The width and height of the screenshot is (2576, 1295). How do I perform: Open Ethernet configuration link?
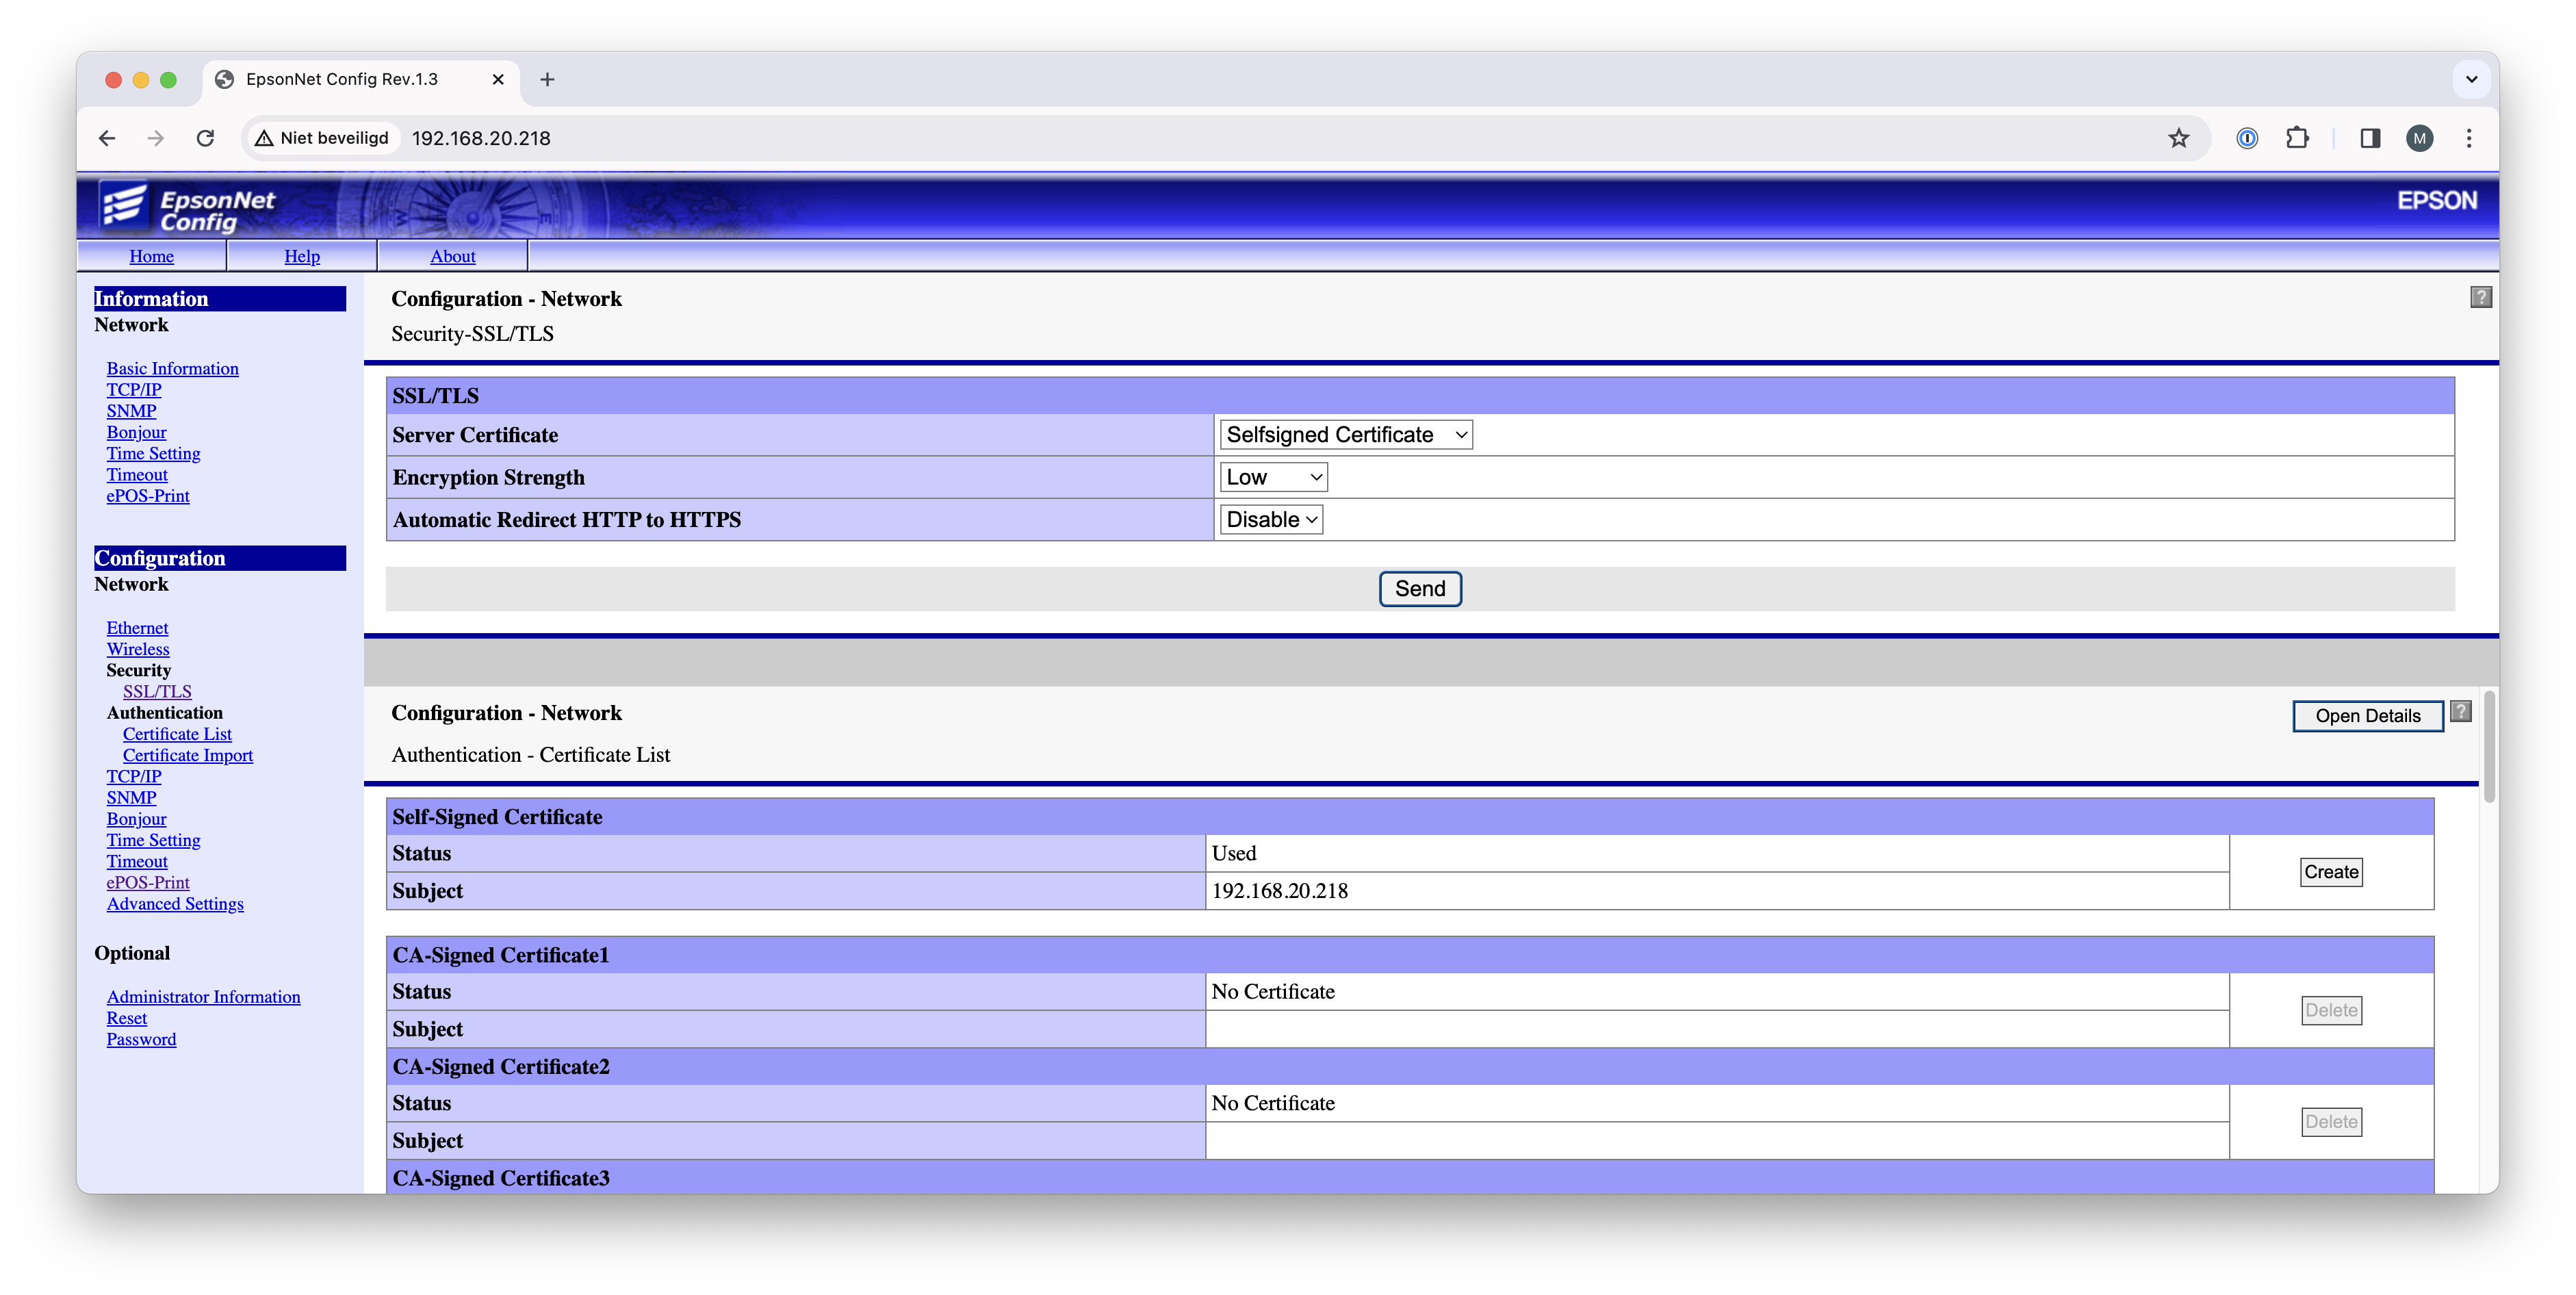[137, 627]
